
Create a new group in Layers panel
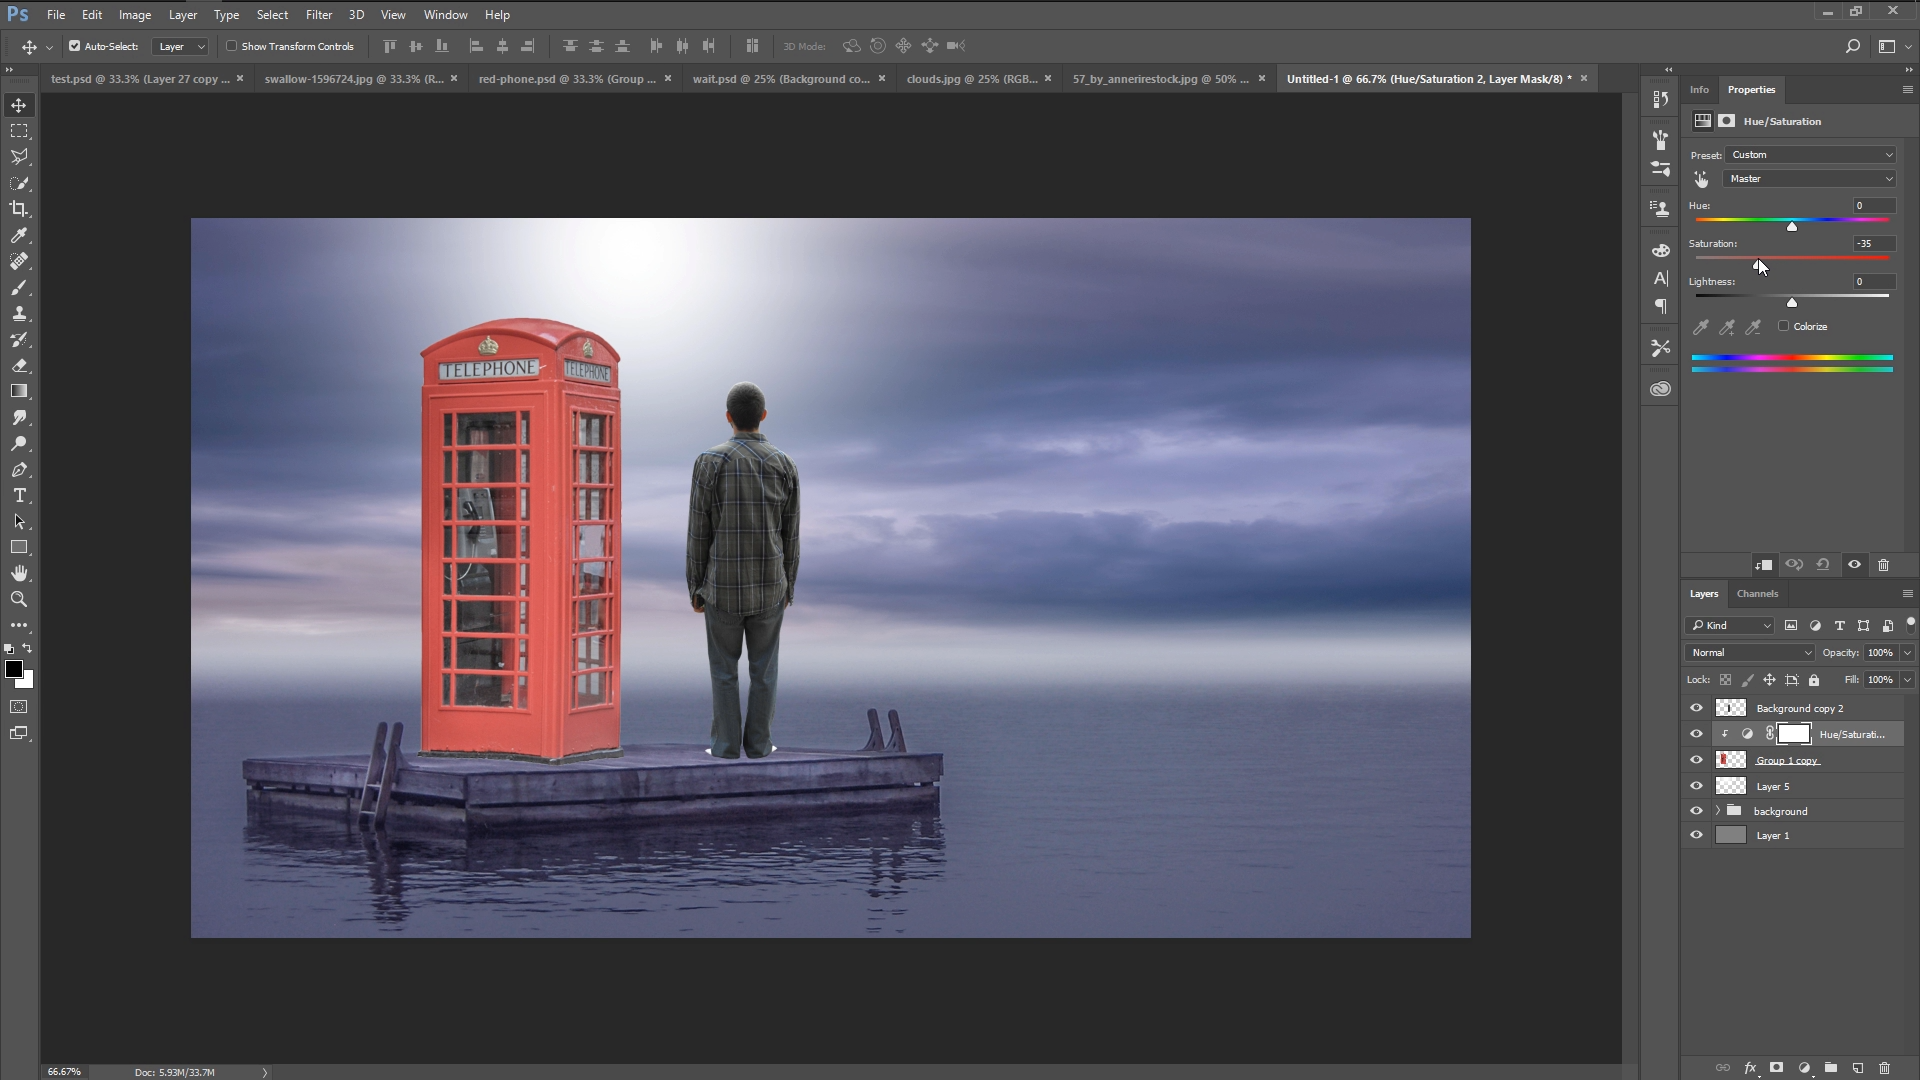pyautogui.click(x=1831, y=1068)
